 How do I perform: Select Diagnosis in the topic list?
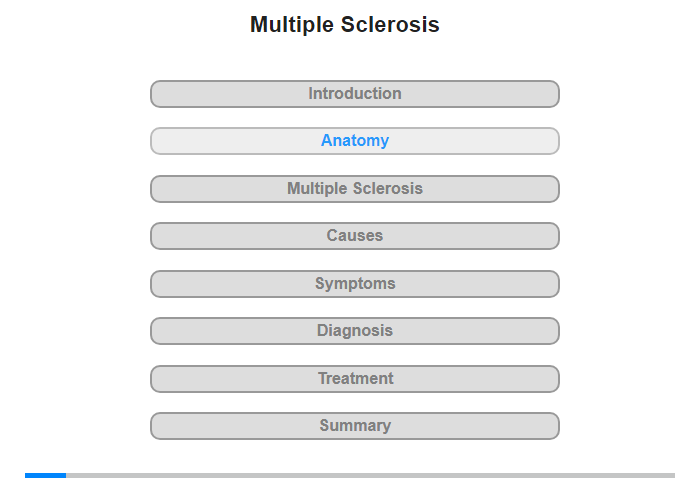pyautogui.click(x=354, y=331)
